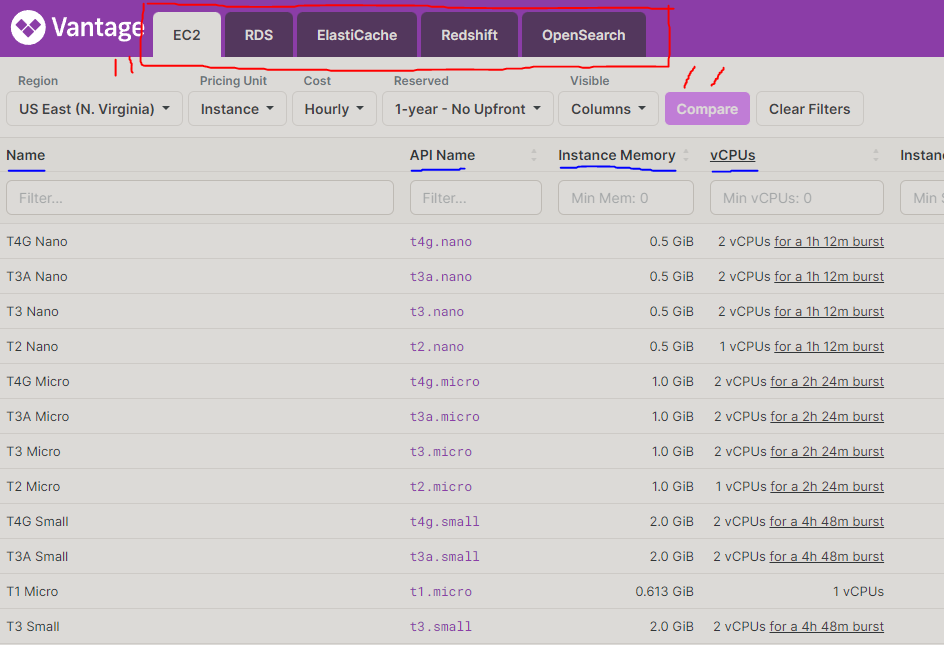944x645 pixels.
Task: Open the t3a.micro API name link
Action: pyautogui.click(x=445, y=416)
